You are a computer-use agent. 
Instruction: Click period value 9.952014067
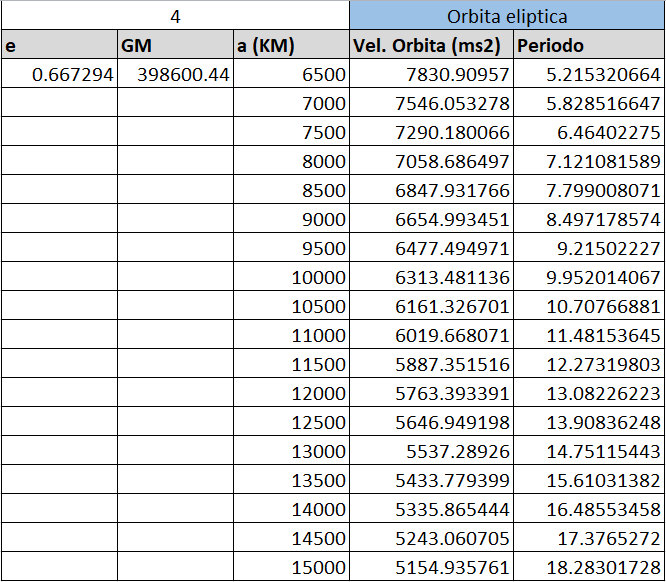click(x=589, y=277)
